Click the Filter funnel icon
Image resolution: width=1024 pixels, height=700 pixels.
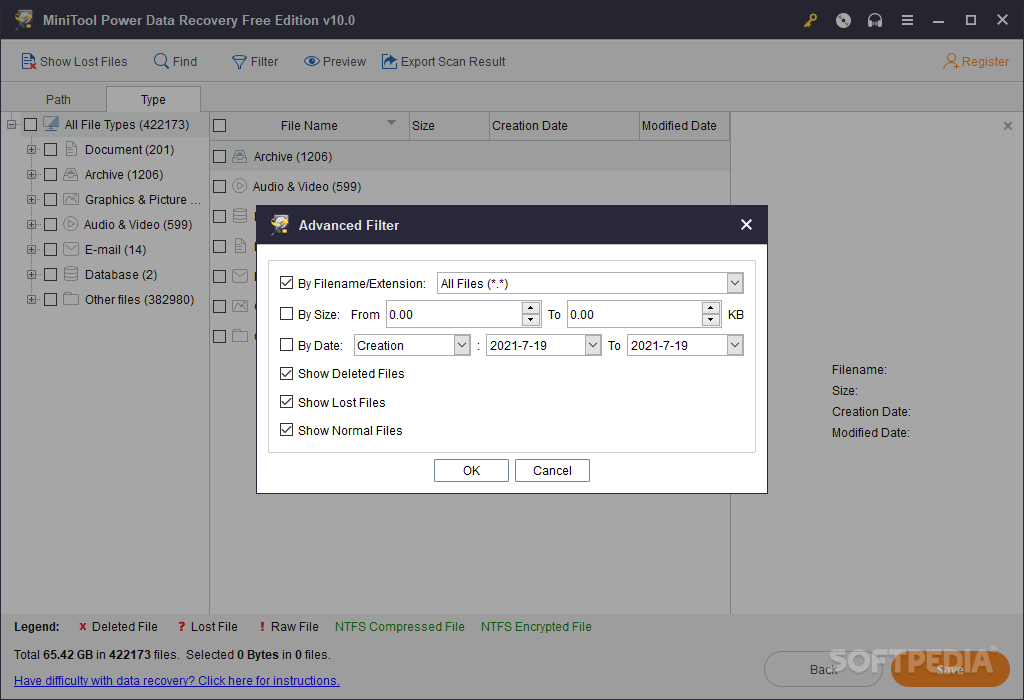239,62
